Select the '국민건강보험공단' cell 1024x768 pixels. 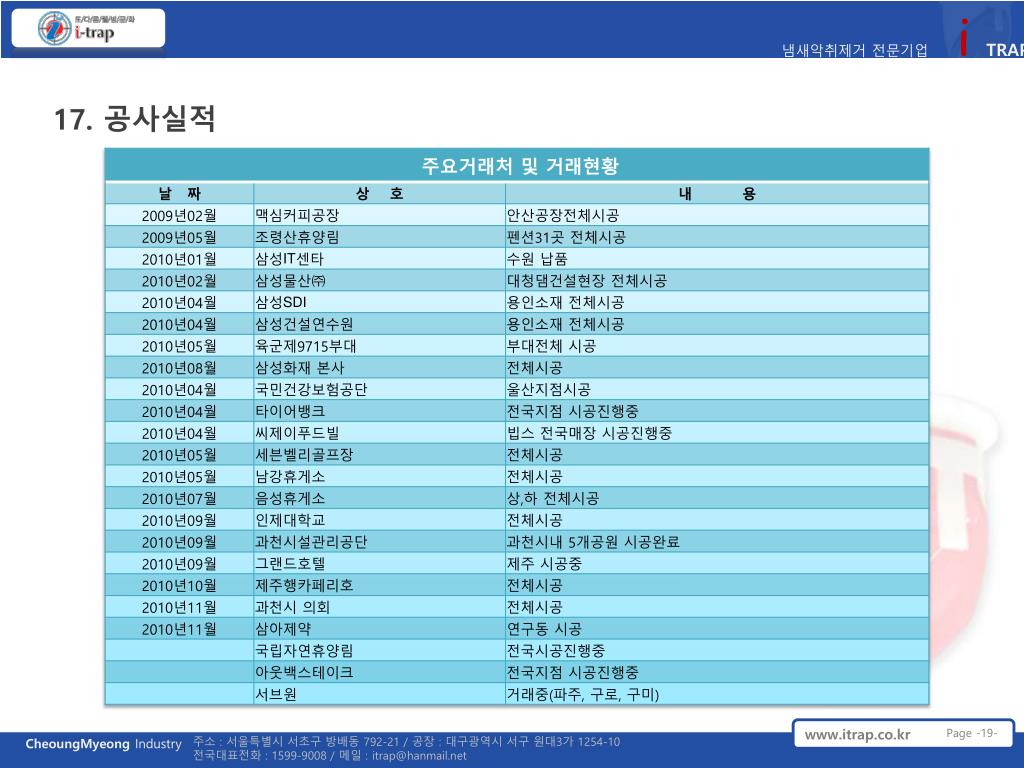379,389
